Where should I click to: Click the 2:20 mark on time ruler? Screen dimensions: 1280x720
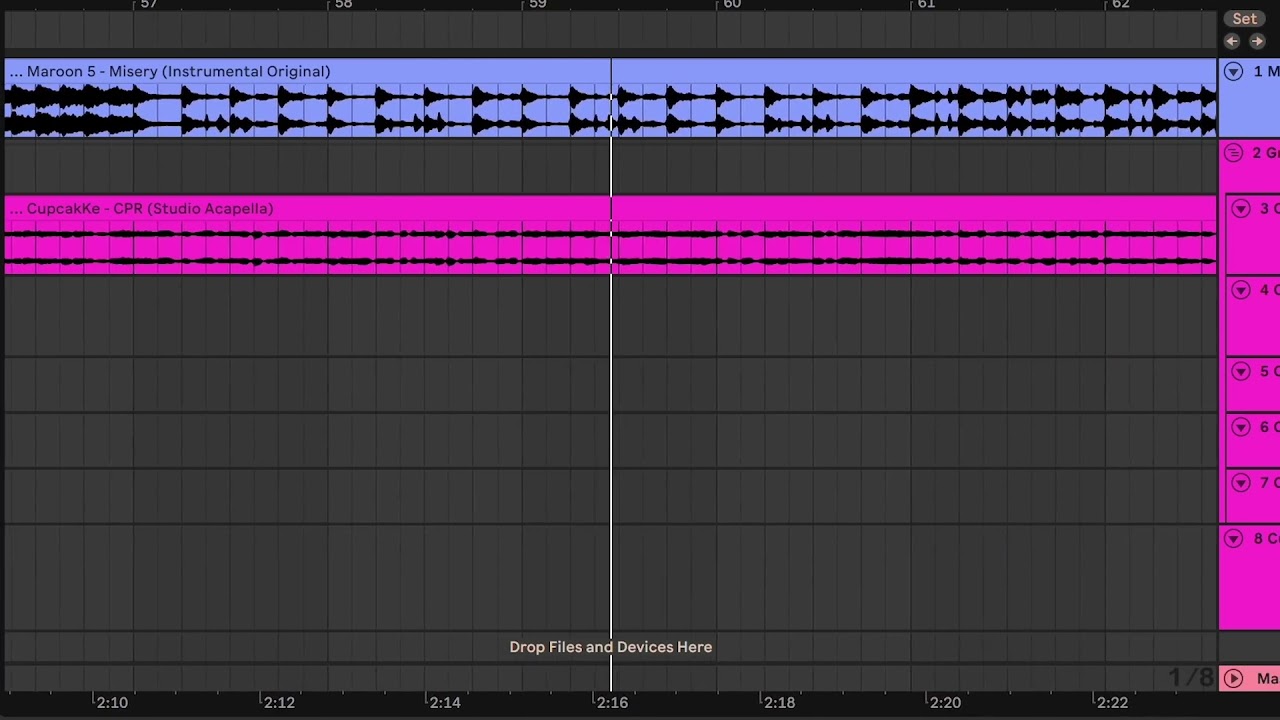945,703
